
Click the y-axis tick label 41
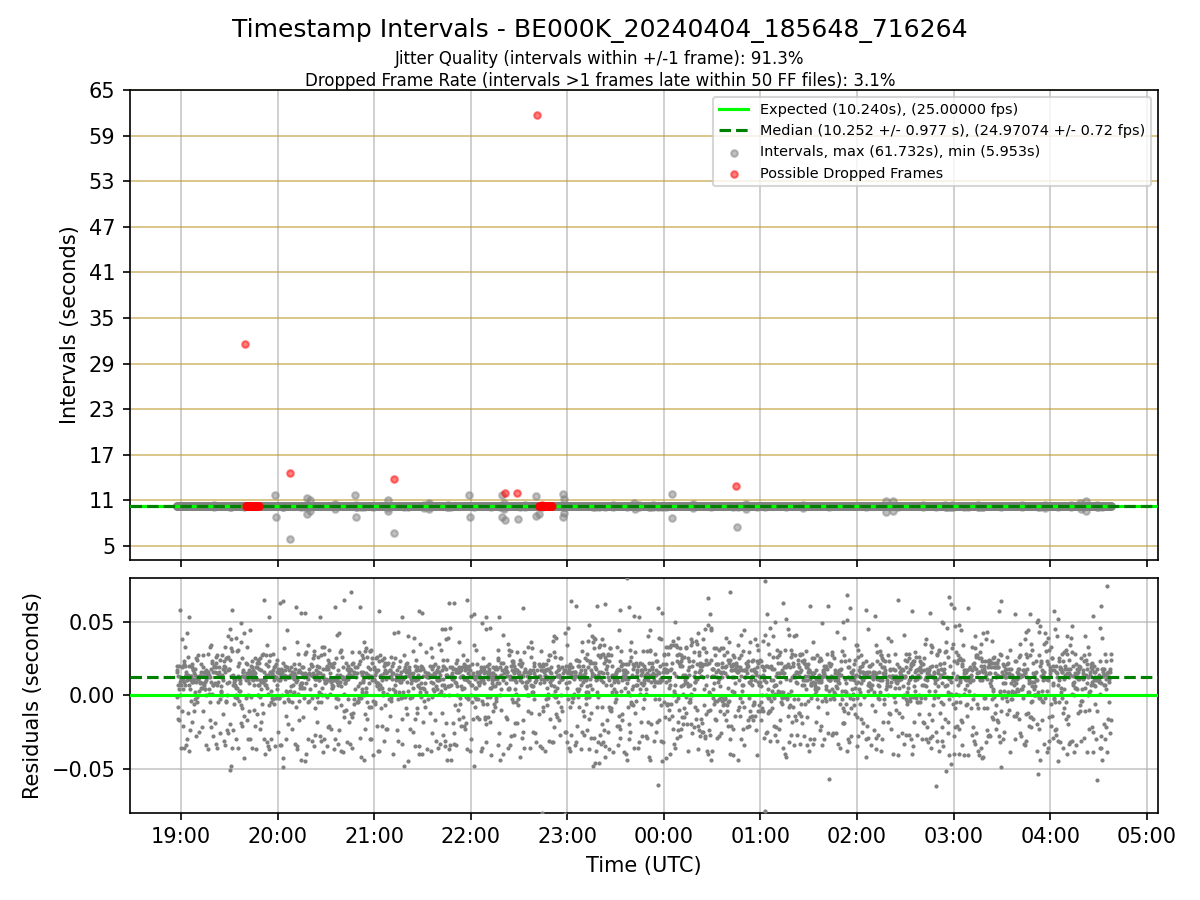coord(103,273)
